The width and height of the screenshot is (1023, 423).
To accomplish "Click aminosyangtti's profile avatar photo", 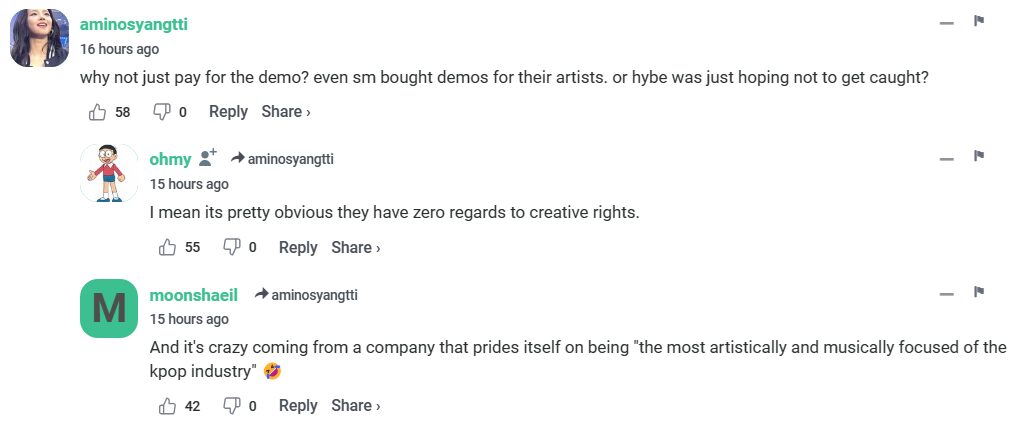I will pos(40,38).
